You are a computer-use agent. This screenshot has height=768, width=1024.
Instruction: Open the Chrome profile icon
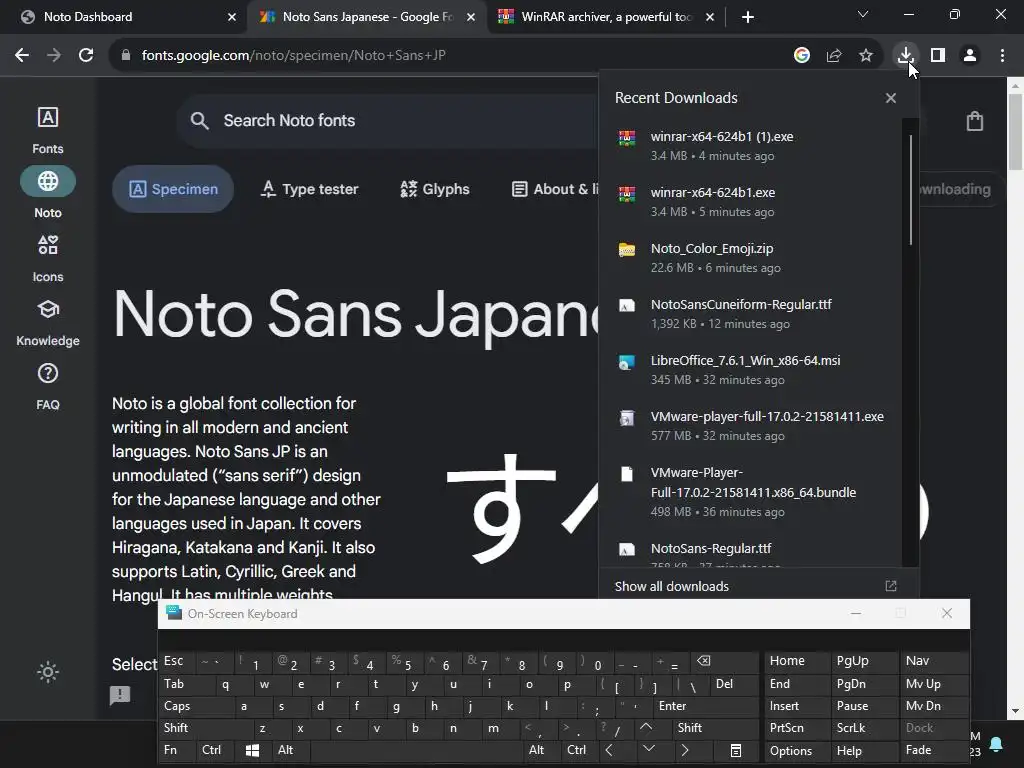970,56
